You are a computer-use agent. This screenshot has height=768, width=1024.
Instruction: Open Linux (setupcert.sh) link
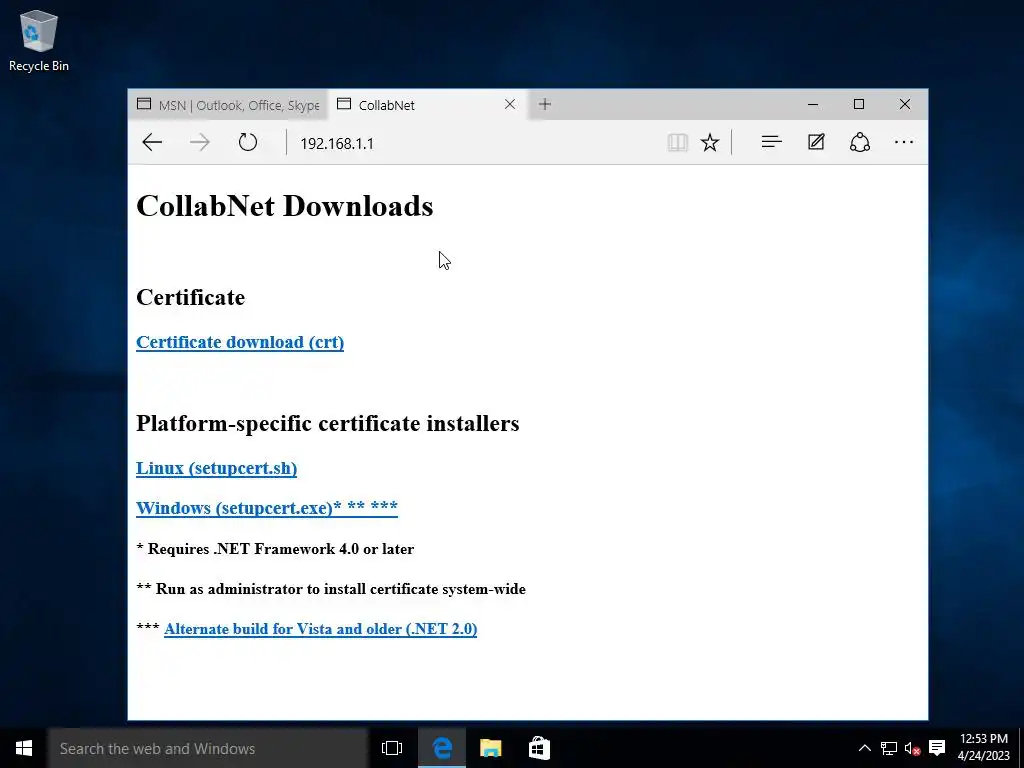click(x=216, y=468)
